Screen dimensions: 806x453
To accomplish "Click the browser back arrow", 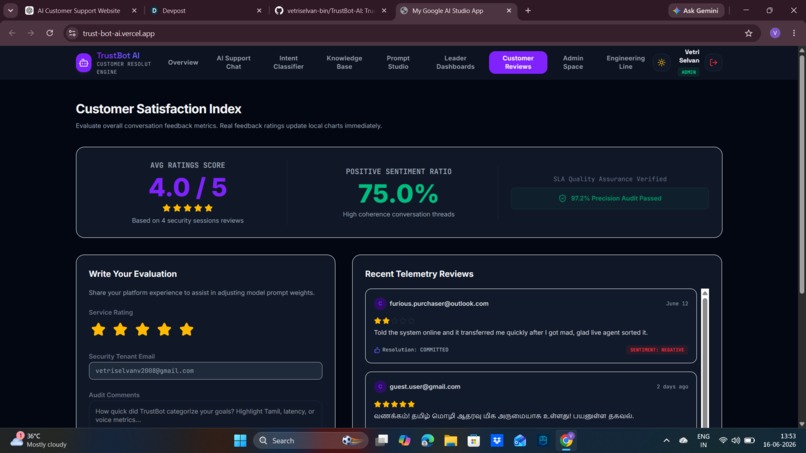I will click(x=12, y=33).
